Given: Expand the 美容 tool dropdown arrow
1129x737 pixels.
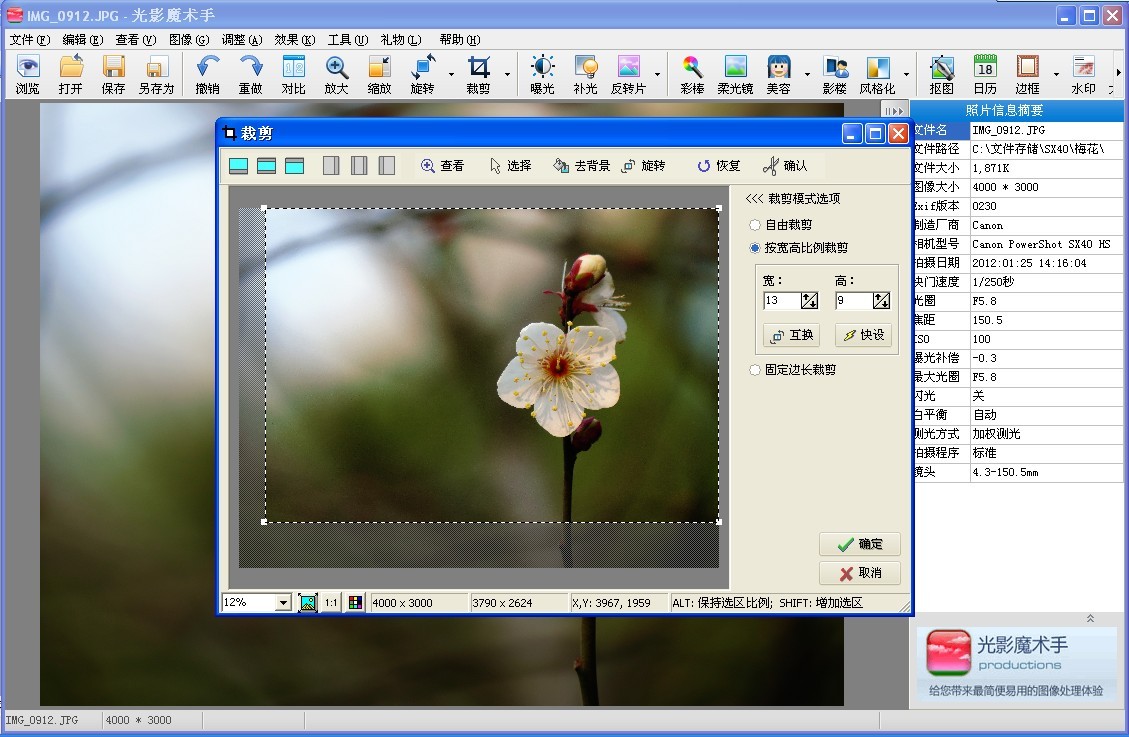Looking at the screenshot, I should point(807,75).
